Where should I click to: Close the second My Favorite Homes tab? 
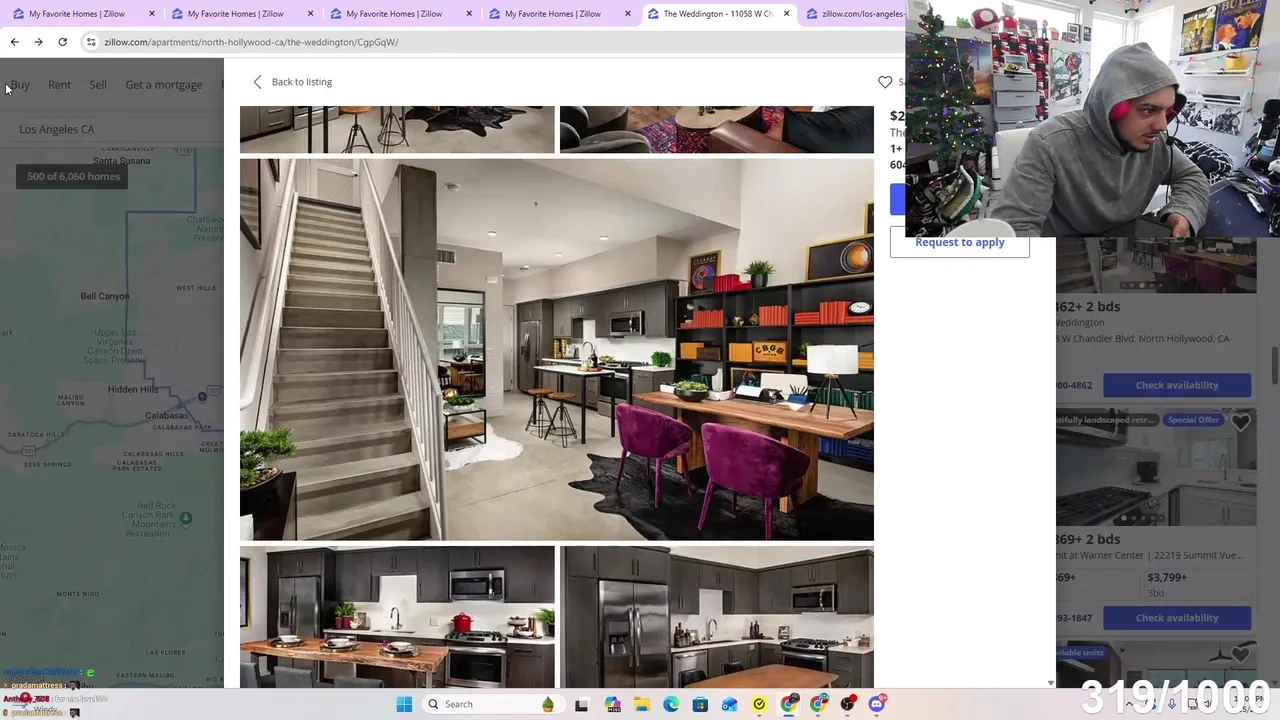point(311,14)
